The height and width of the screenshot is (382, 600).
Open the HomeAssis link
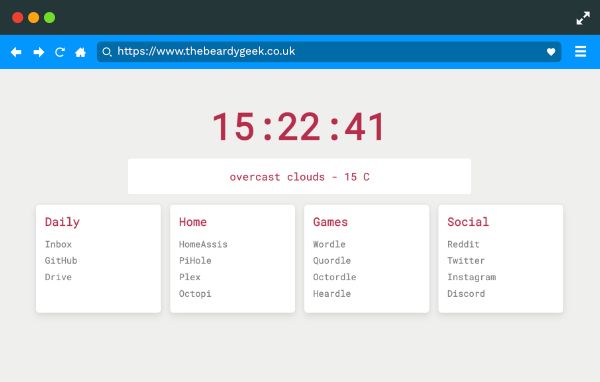(203, 244)
